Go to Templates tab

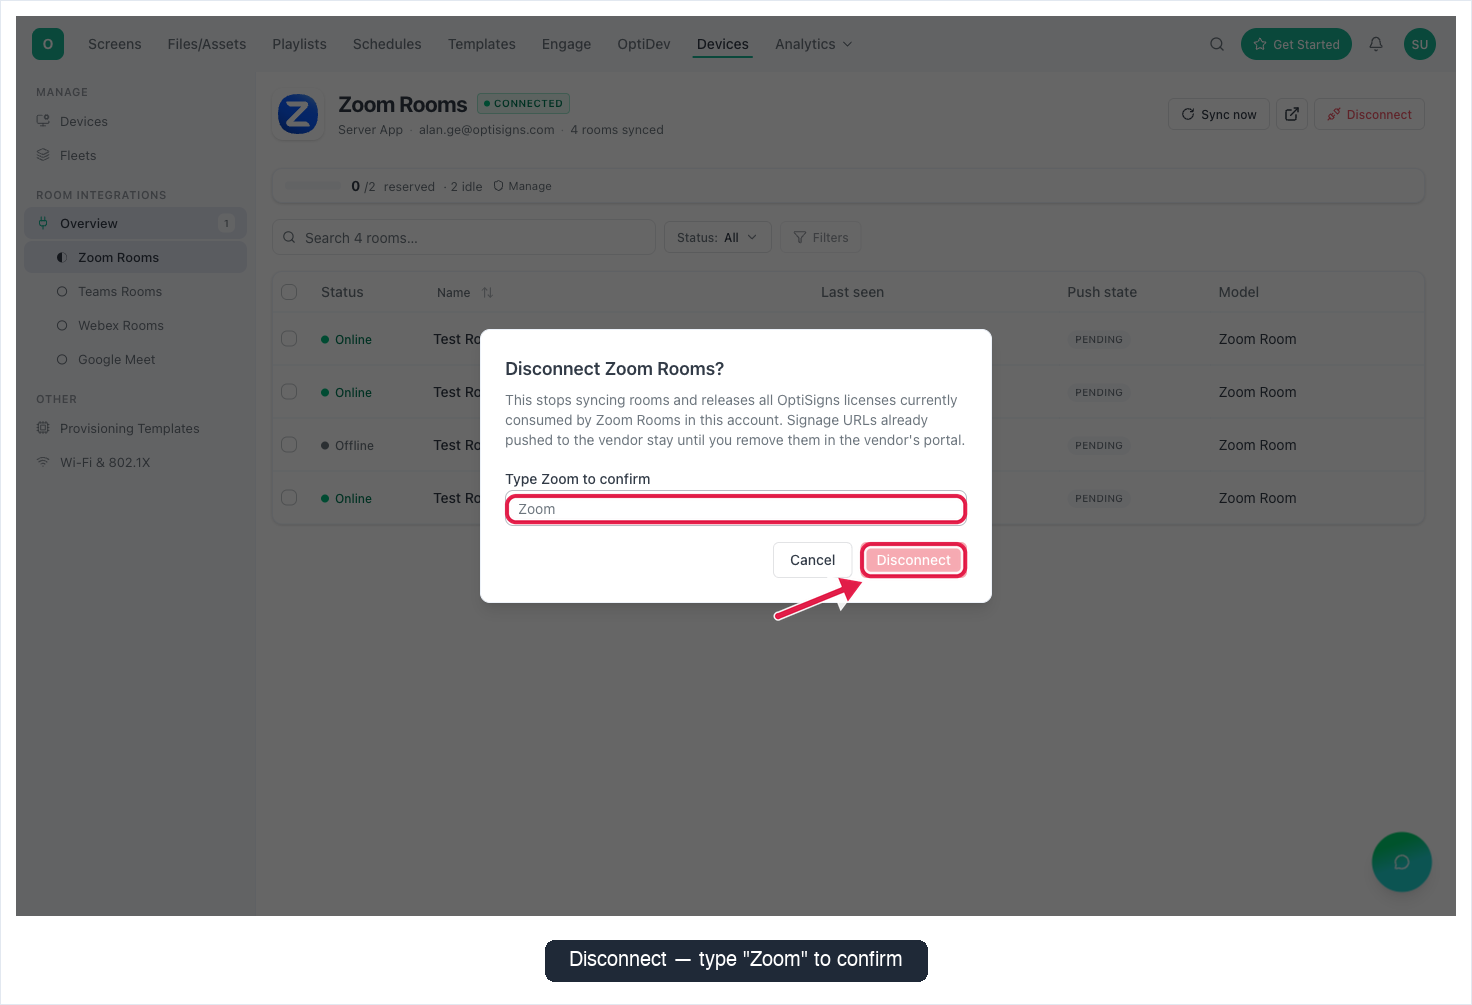(482, 44)
